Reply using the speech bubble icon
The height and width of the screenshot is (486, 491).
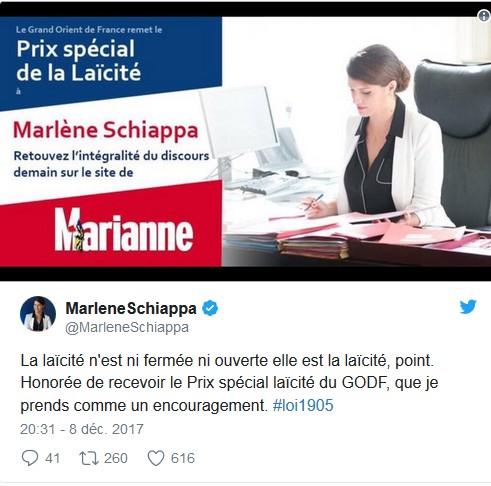(x=30, y=458)
